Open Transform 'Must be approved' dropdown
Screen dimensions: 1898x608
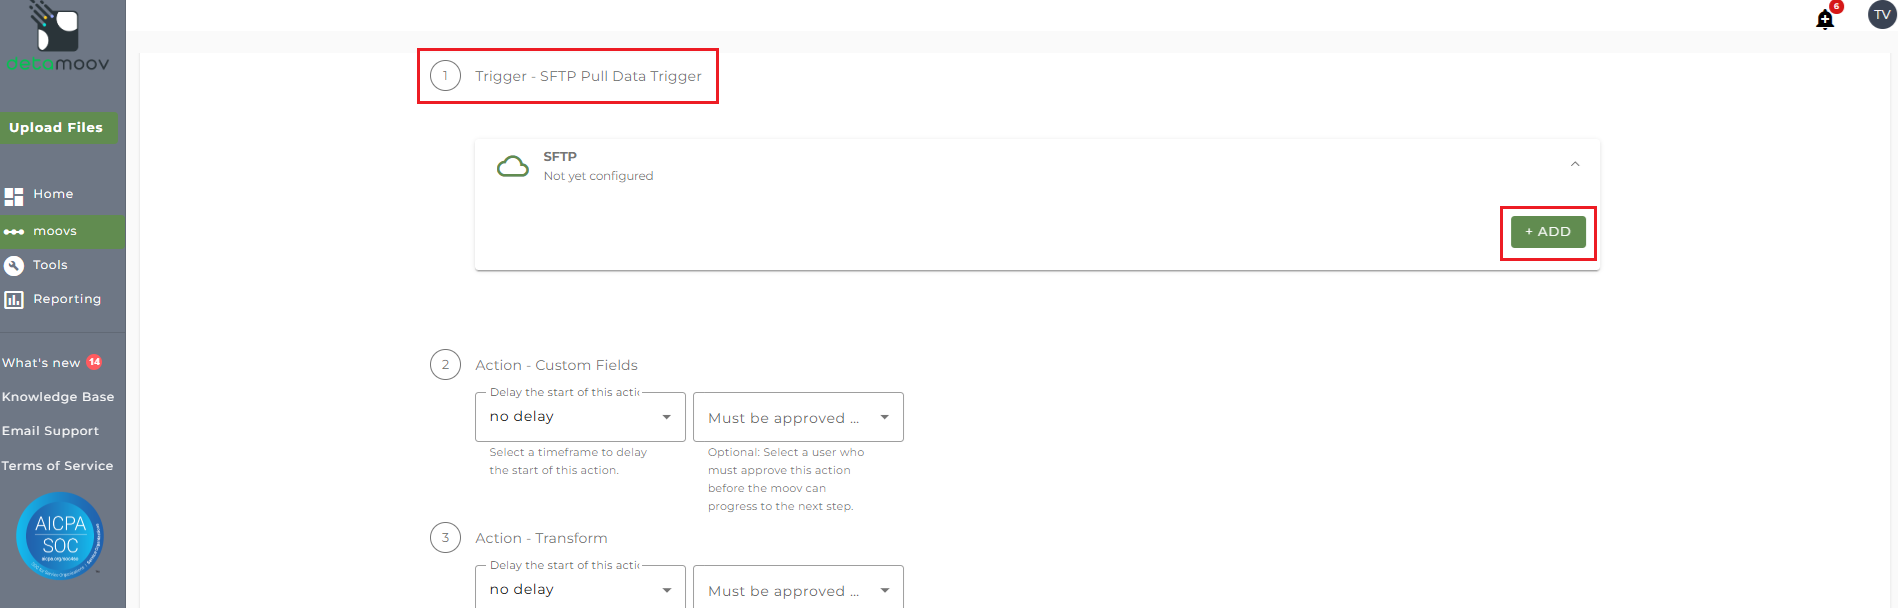(798, 588)
